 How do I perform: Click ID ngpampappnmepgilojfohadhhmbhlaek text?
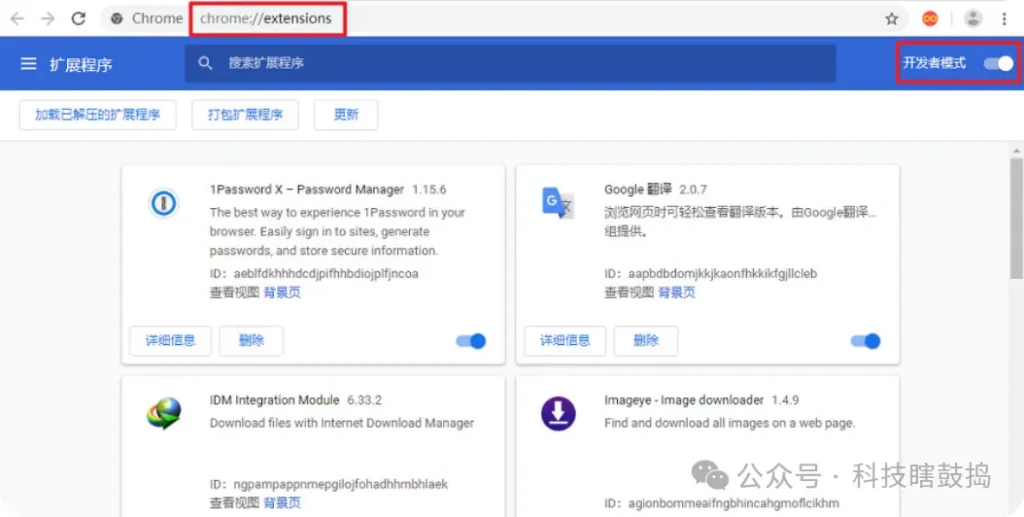point(329,484)
